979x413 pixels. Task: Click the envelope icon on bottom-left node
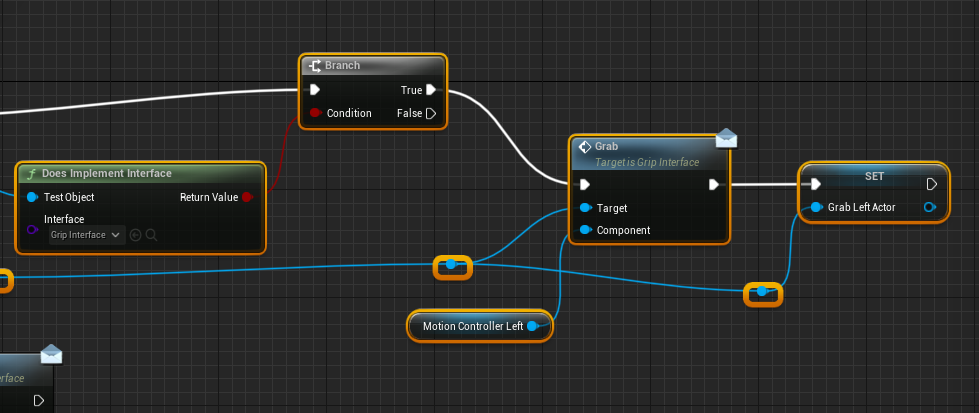point(51,355)
